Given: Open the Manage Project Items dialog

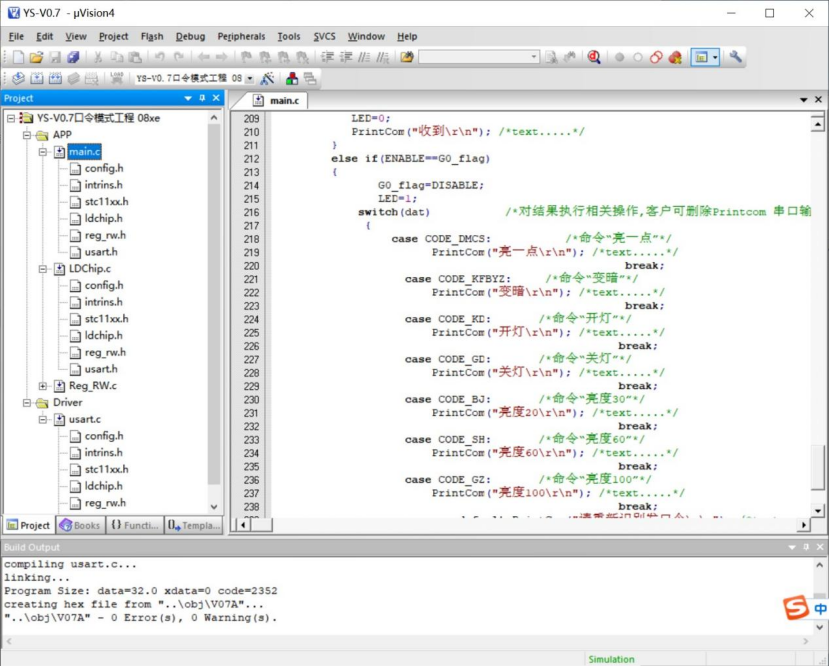Looking at the screenshot, I should tap(292, 79).
